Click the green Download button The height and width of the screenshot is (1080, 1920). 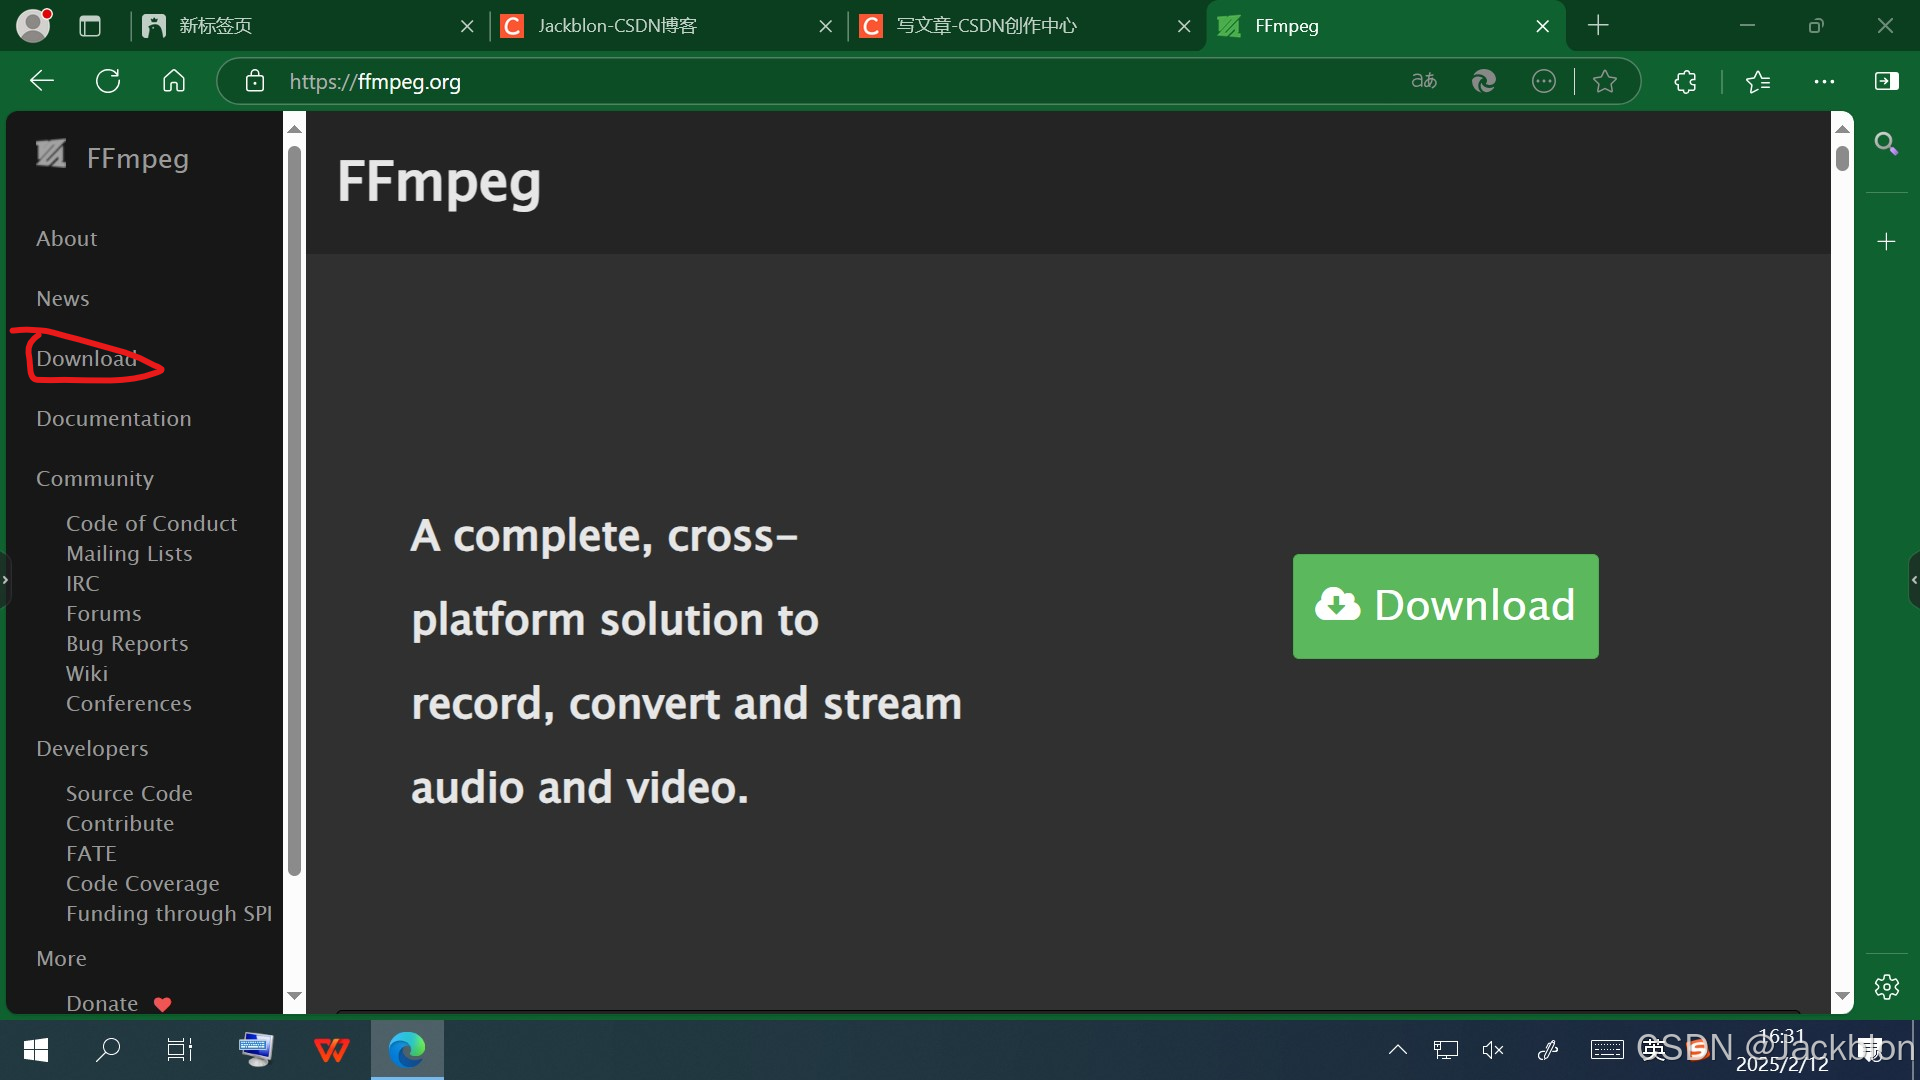pyautogui.click(x=1445, y=606)
